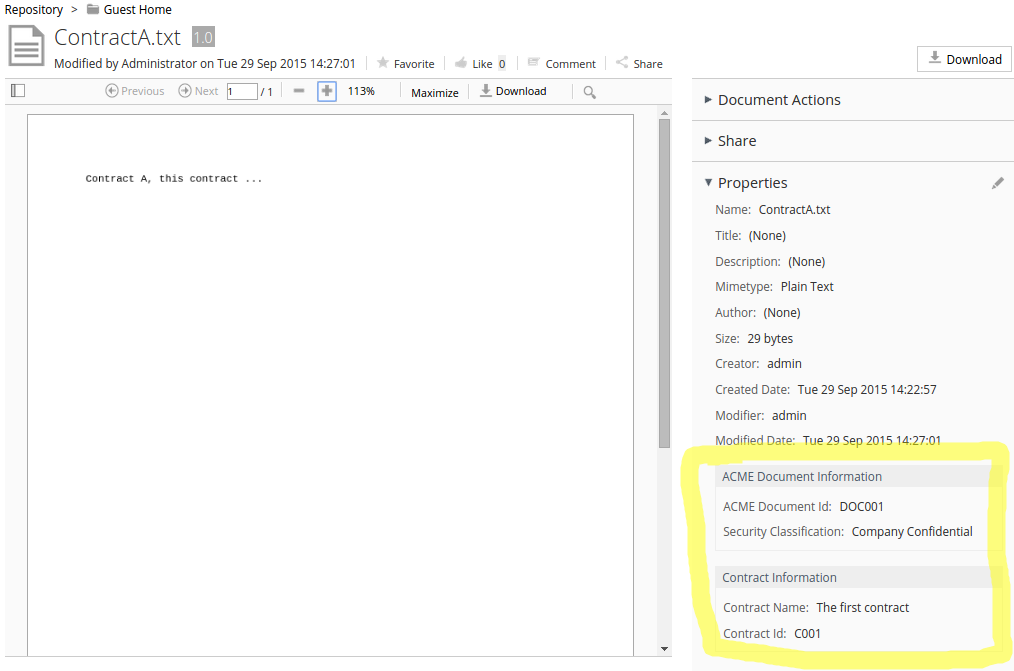This screenshot has height=671, width=1014.
Task: Toggle the sidebar panel icon in viewer toolbar
Action: tap(17, 90)
